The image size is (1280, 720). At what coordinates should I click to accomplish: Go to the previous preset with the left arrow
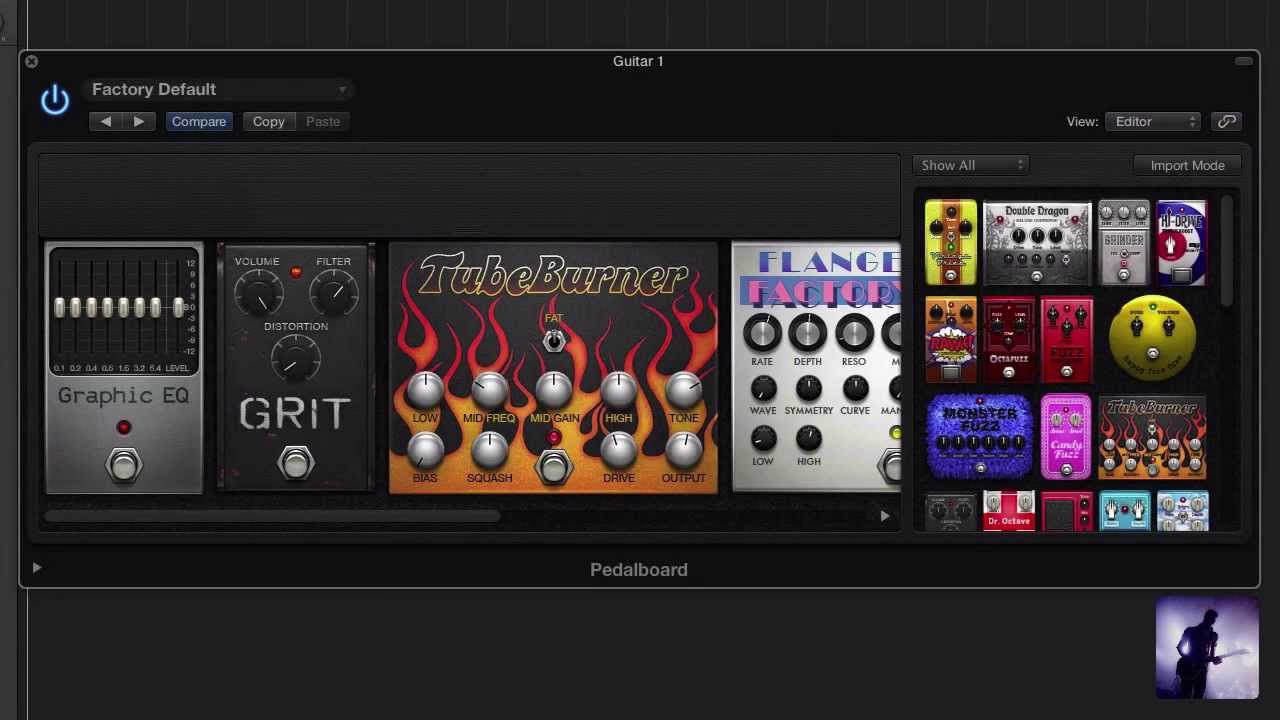pos(106,121)
